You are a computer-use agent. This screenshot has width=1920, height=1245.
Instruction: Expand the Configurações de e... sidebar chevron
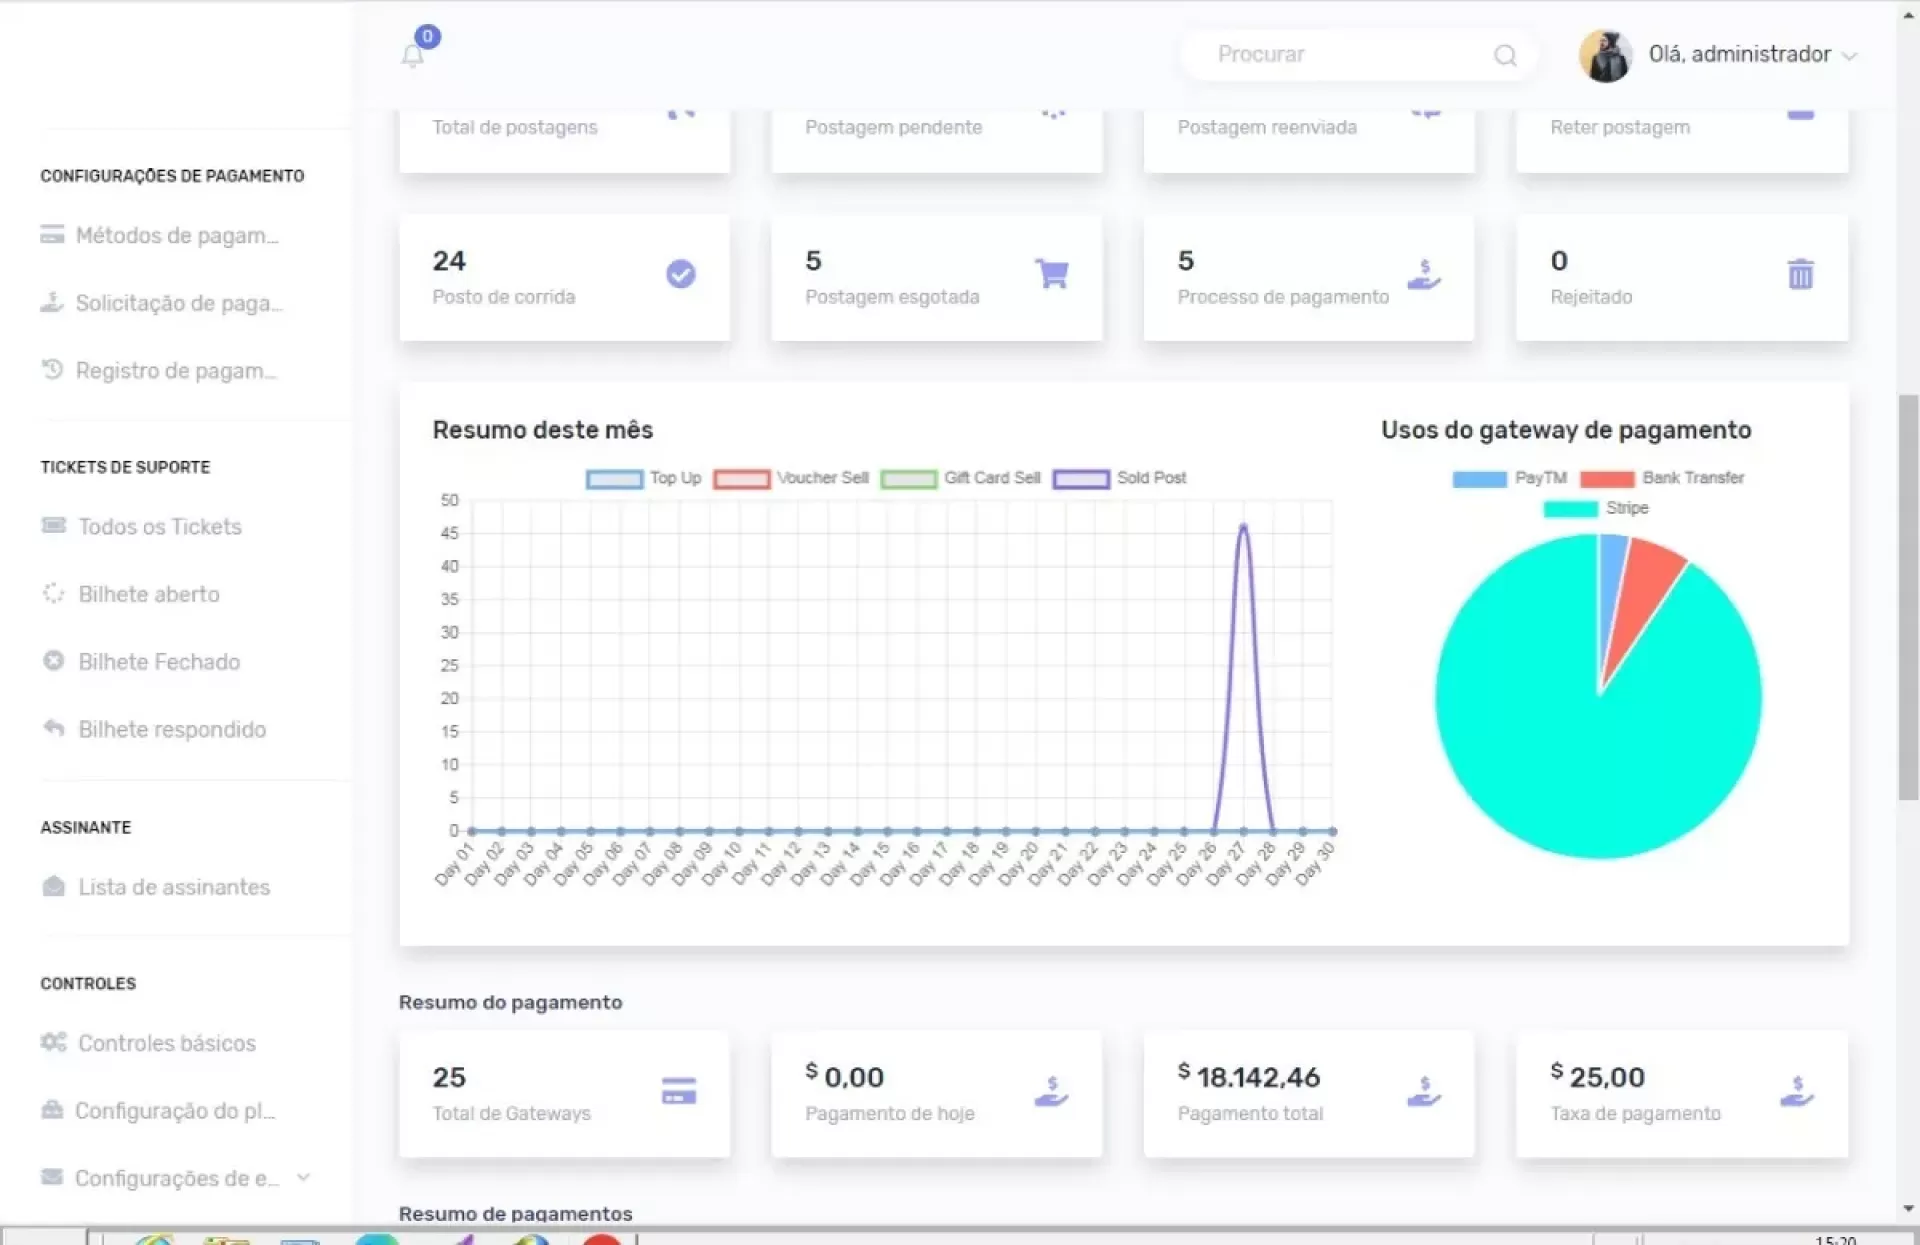[x=304, y=1177]
